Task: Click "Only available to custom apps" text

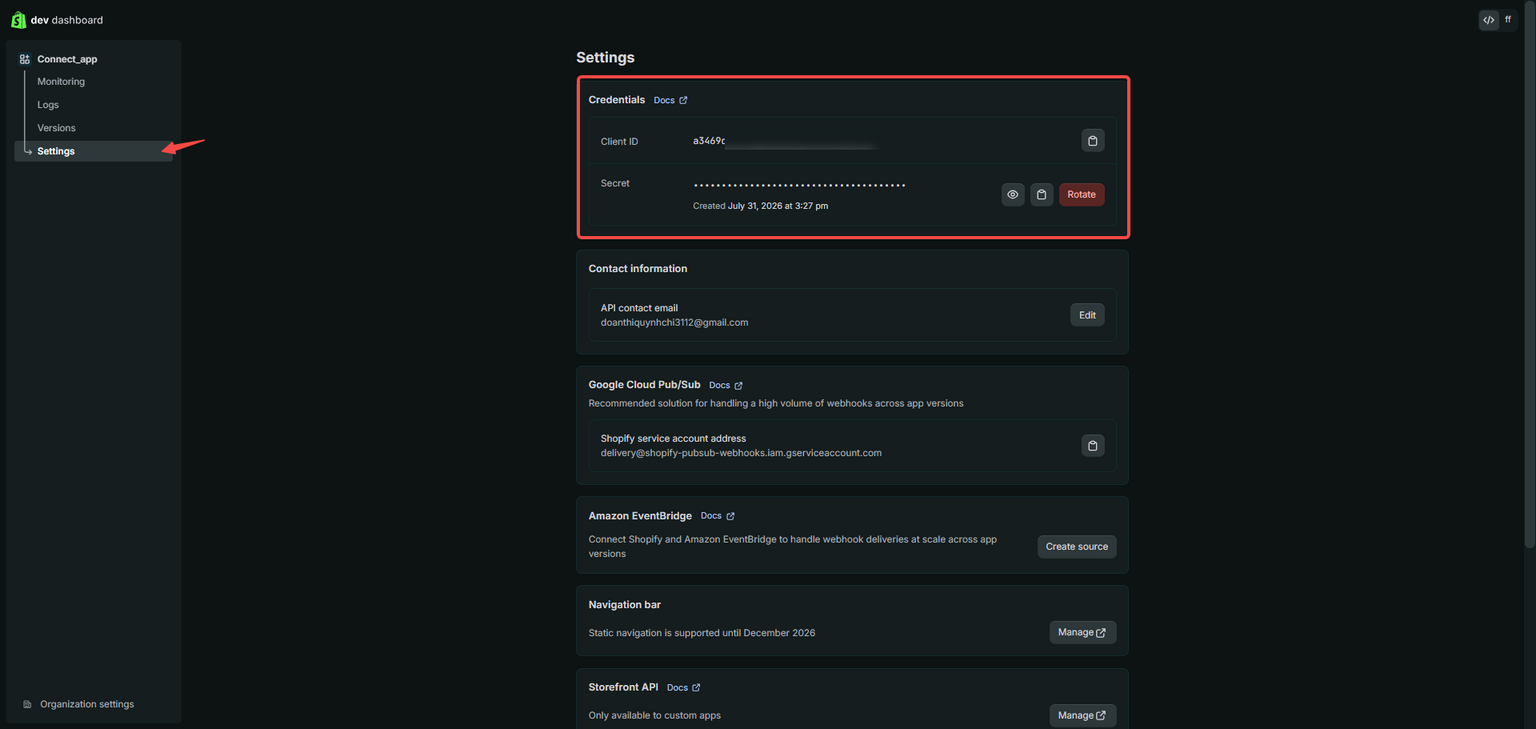Action: tap(655, 716)
